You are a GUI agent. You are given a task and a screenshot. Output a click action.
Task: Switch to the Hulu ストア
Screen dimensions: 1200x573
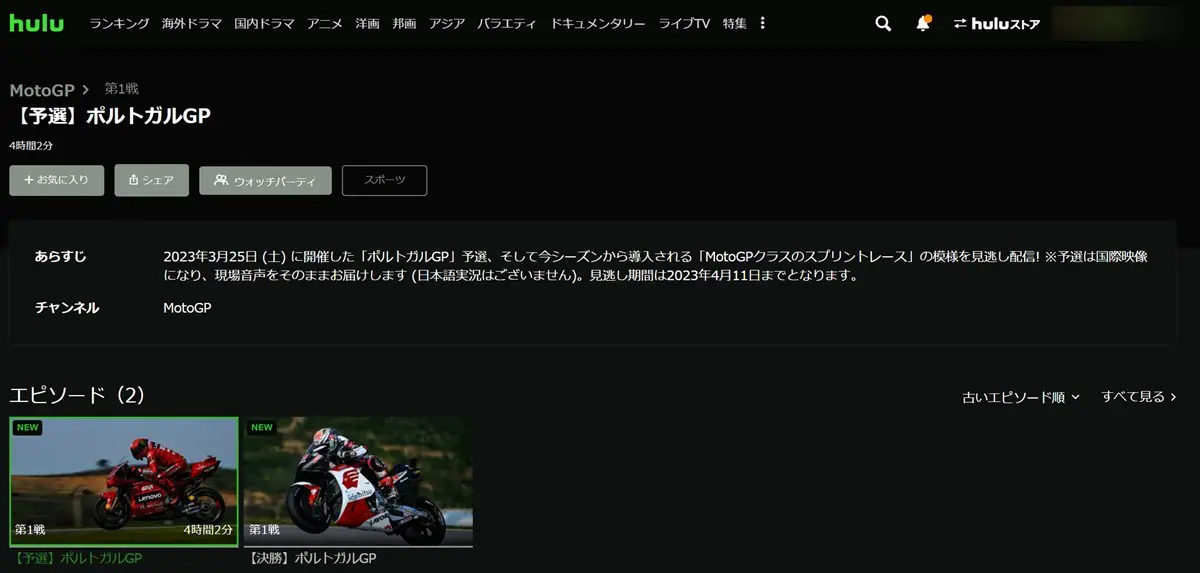point(996,23)
